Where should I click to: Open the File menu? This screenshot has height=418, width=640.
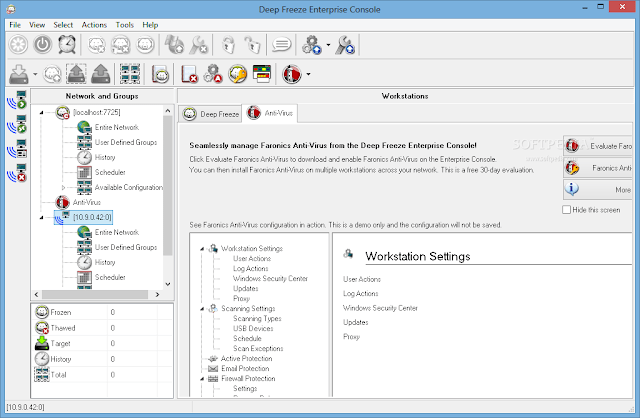tap(15, 25)
